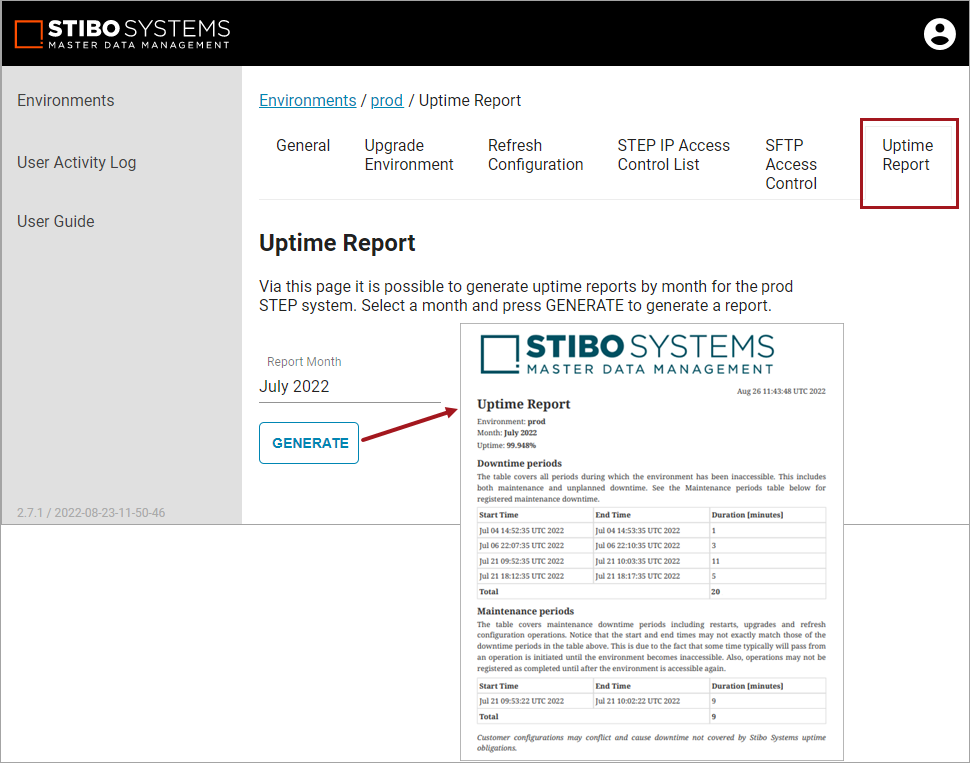Switch to SFTP Access Control tab
Screen dimensions: 970x763
[x=791, y=164]
